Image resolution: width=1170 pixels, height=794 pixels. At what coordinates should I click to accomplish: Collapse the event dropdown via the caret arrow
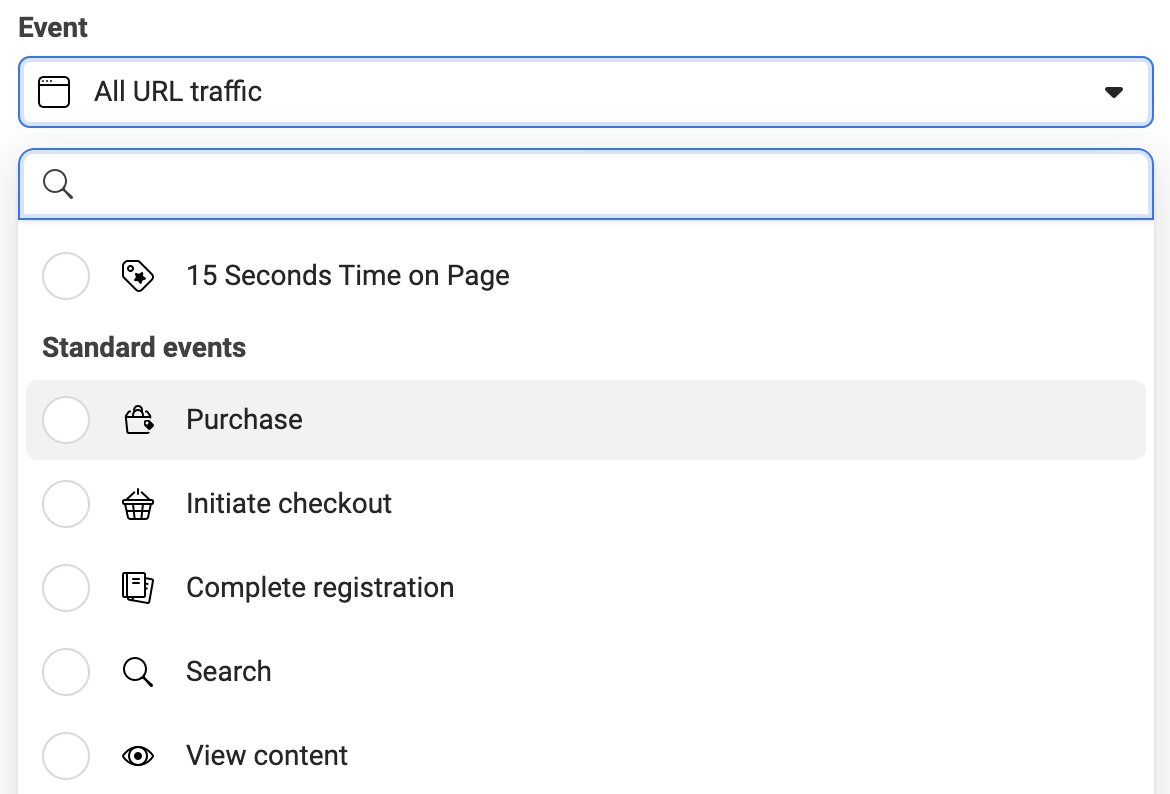click(x=1114, y=91)
